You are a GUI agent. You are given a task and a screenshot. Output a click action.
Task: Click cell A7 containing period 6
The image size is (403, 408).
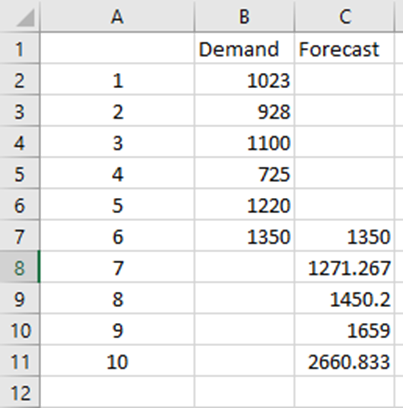coord(117,236)
